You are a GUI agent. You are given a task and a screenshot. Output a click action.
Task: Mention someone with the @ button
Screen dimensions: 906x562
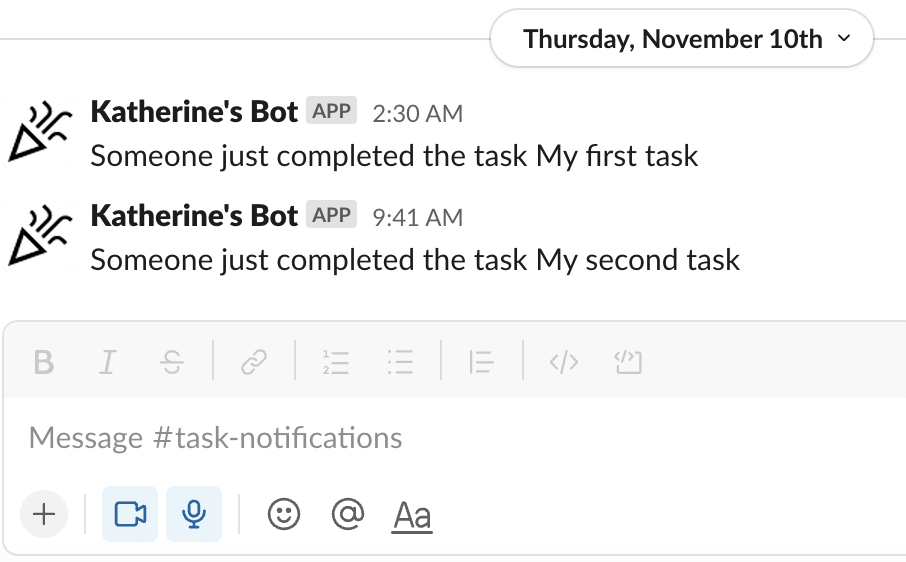tap(347, 514)
